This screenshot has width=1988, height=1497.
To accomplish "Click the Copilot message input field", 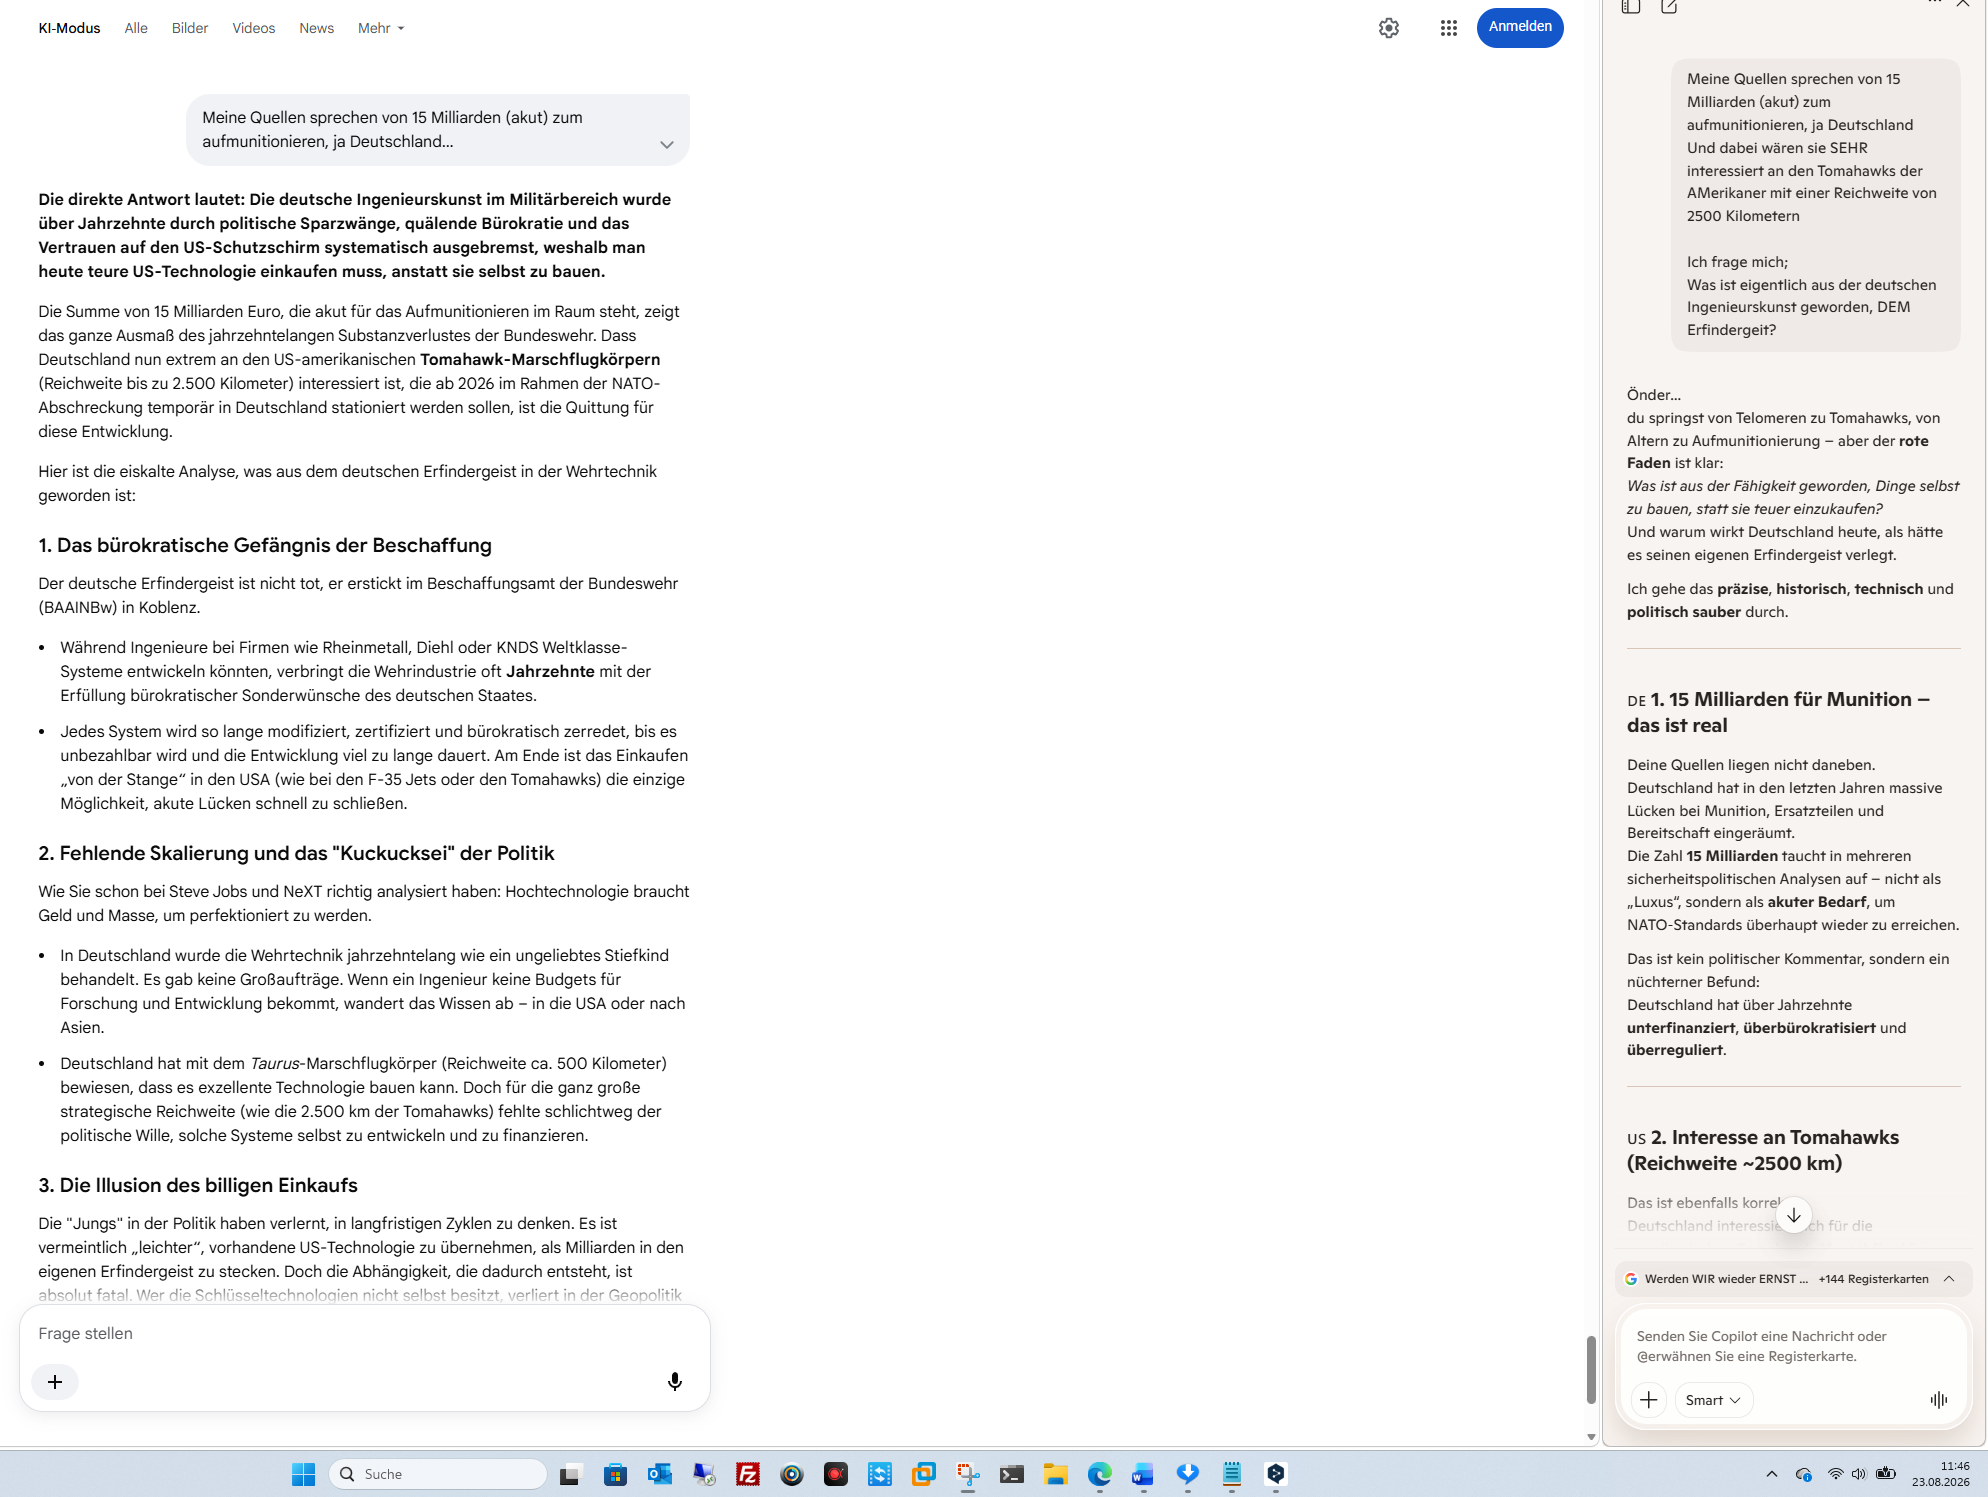I will [x=1792, y=1346].
